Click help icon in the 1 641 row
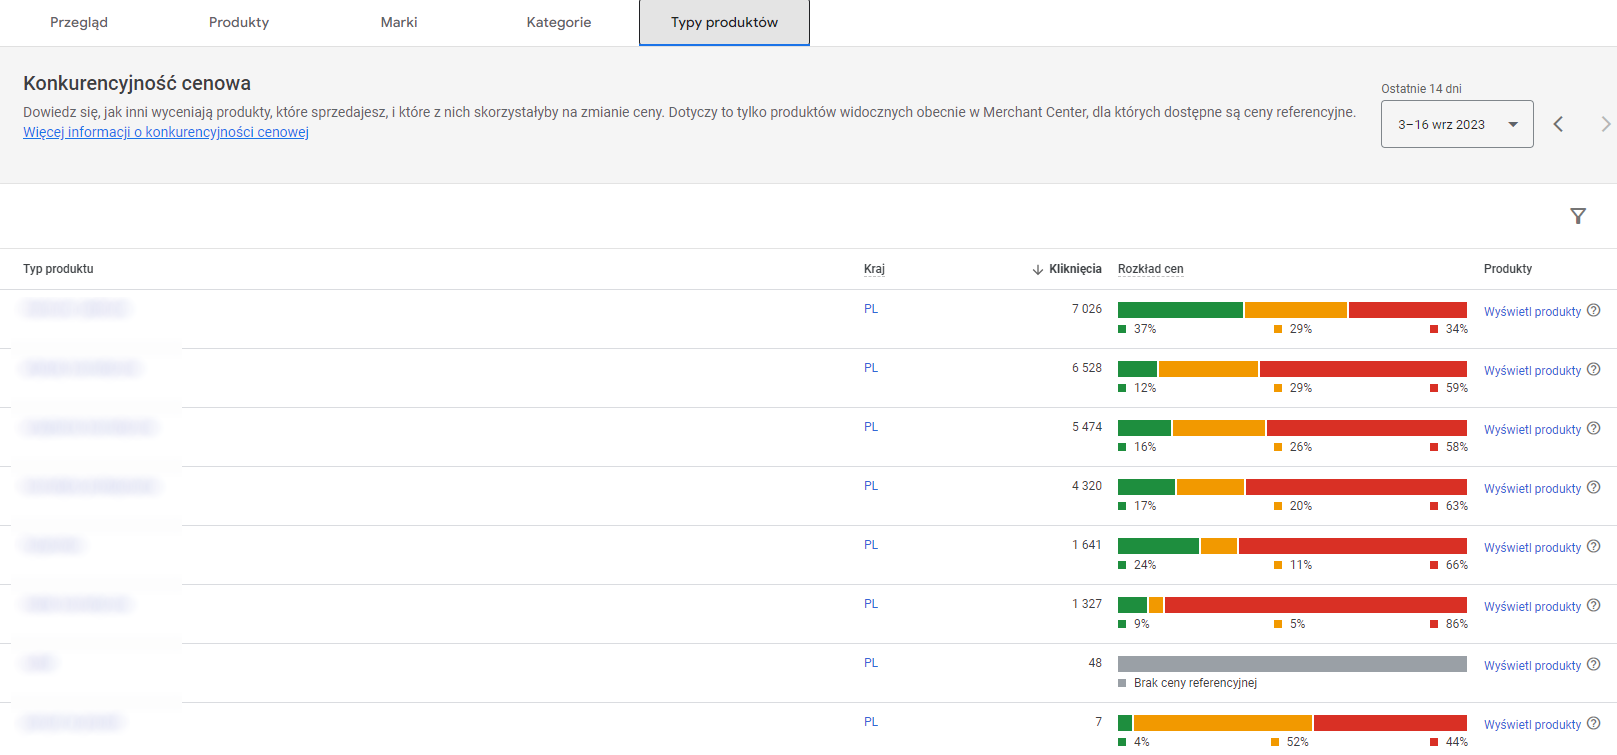Screen dimensions: 1617x755 point(1594,546)
